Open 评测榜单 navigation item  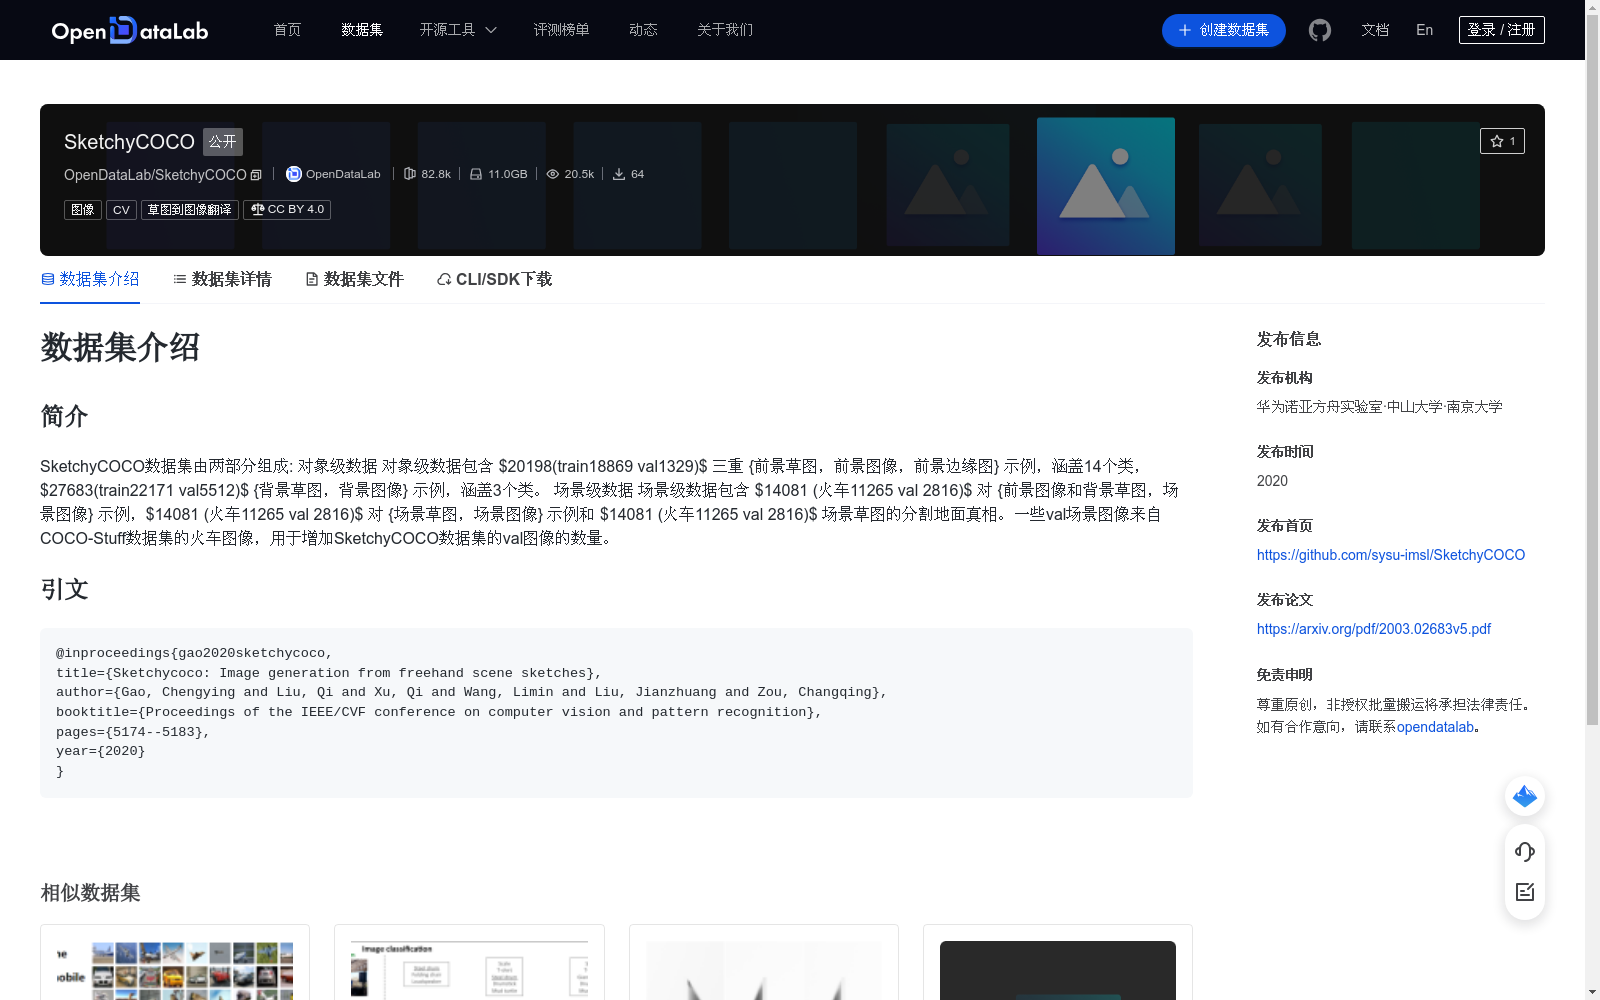[x=561, y=30]
